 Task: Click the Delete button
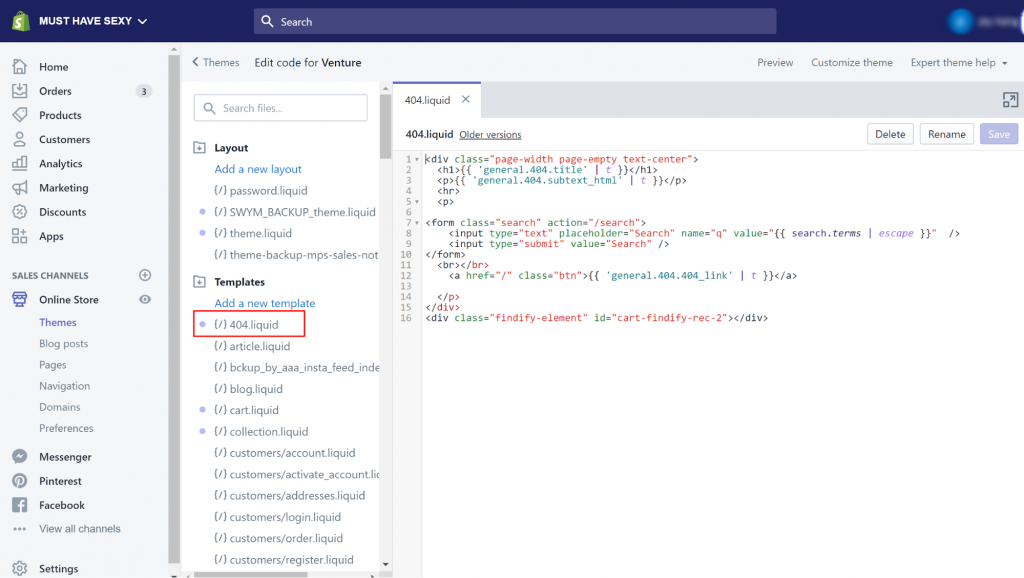pos(890,134)
